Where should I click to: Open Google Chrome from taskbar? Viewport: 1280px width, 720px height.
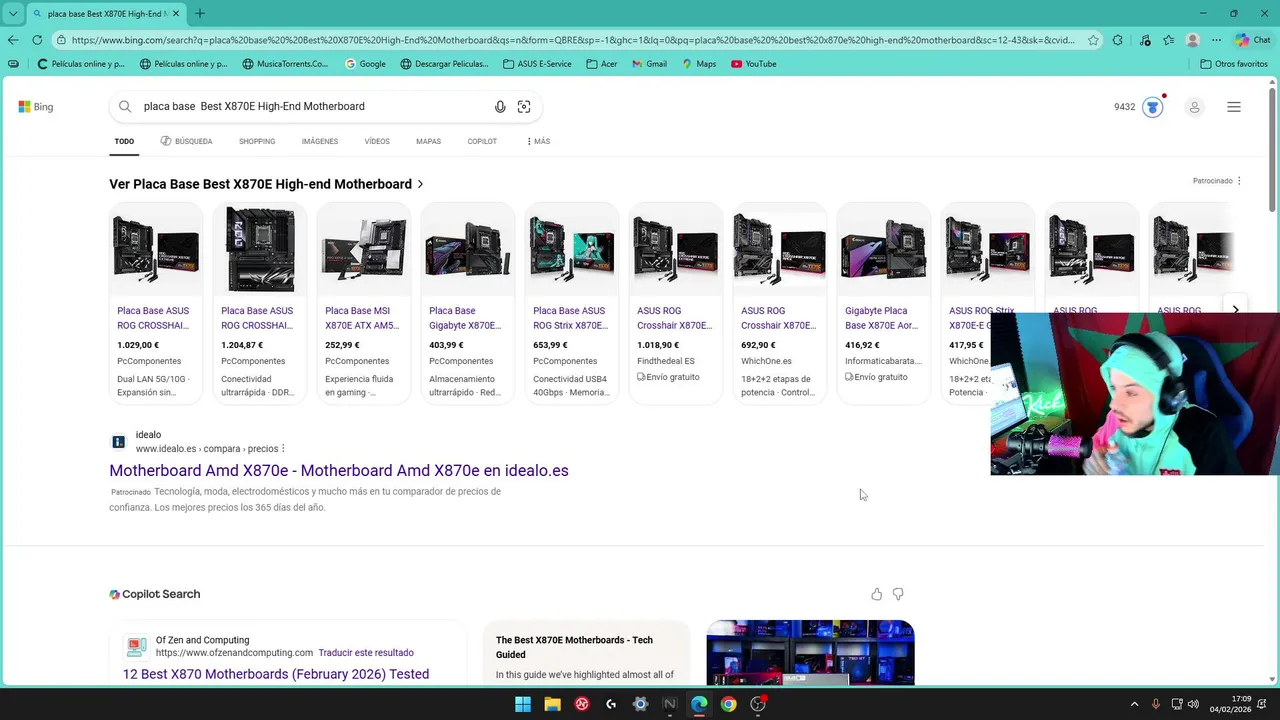[x=729, y=704]
